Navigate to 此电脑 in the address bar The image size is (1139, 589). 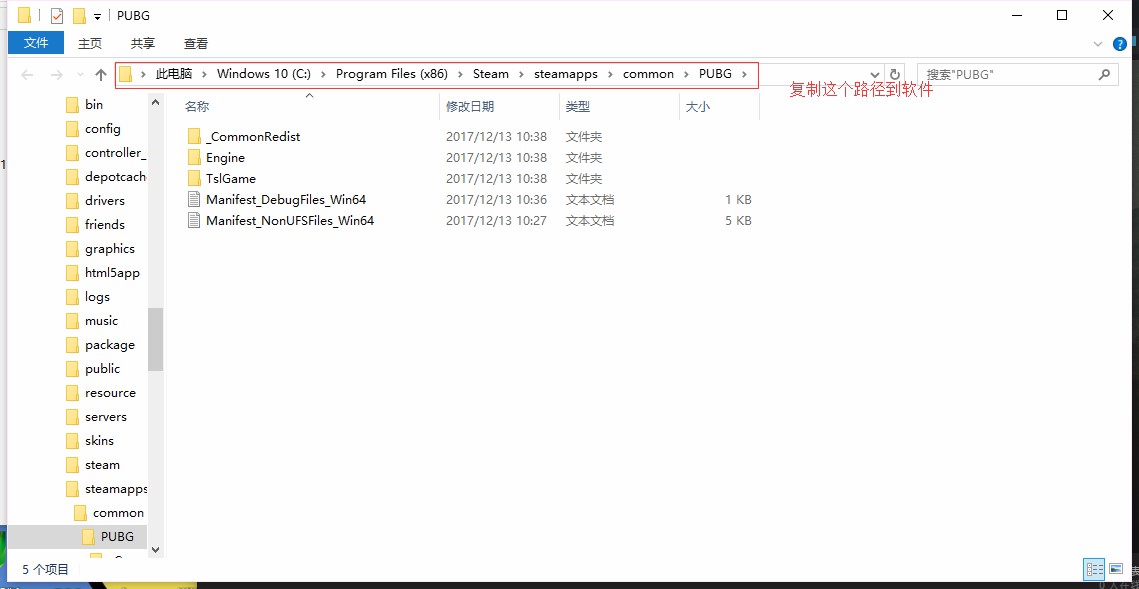coord(174,74)
